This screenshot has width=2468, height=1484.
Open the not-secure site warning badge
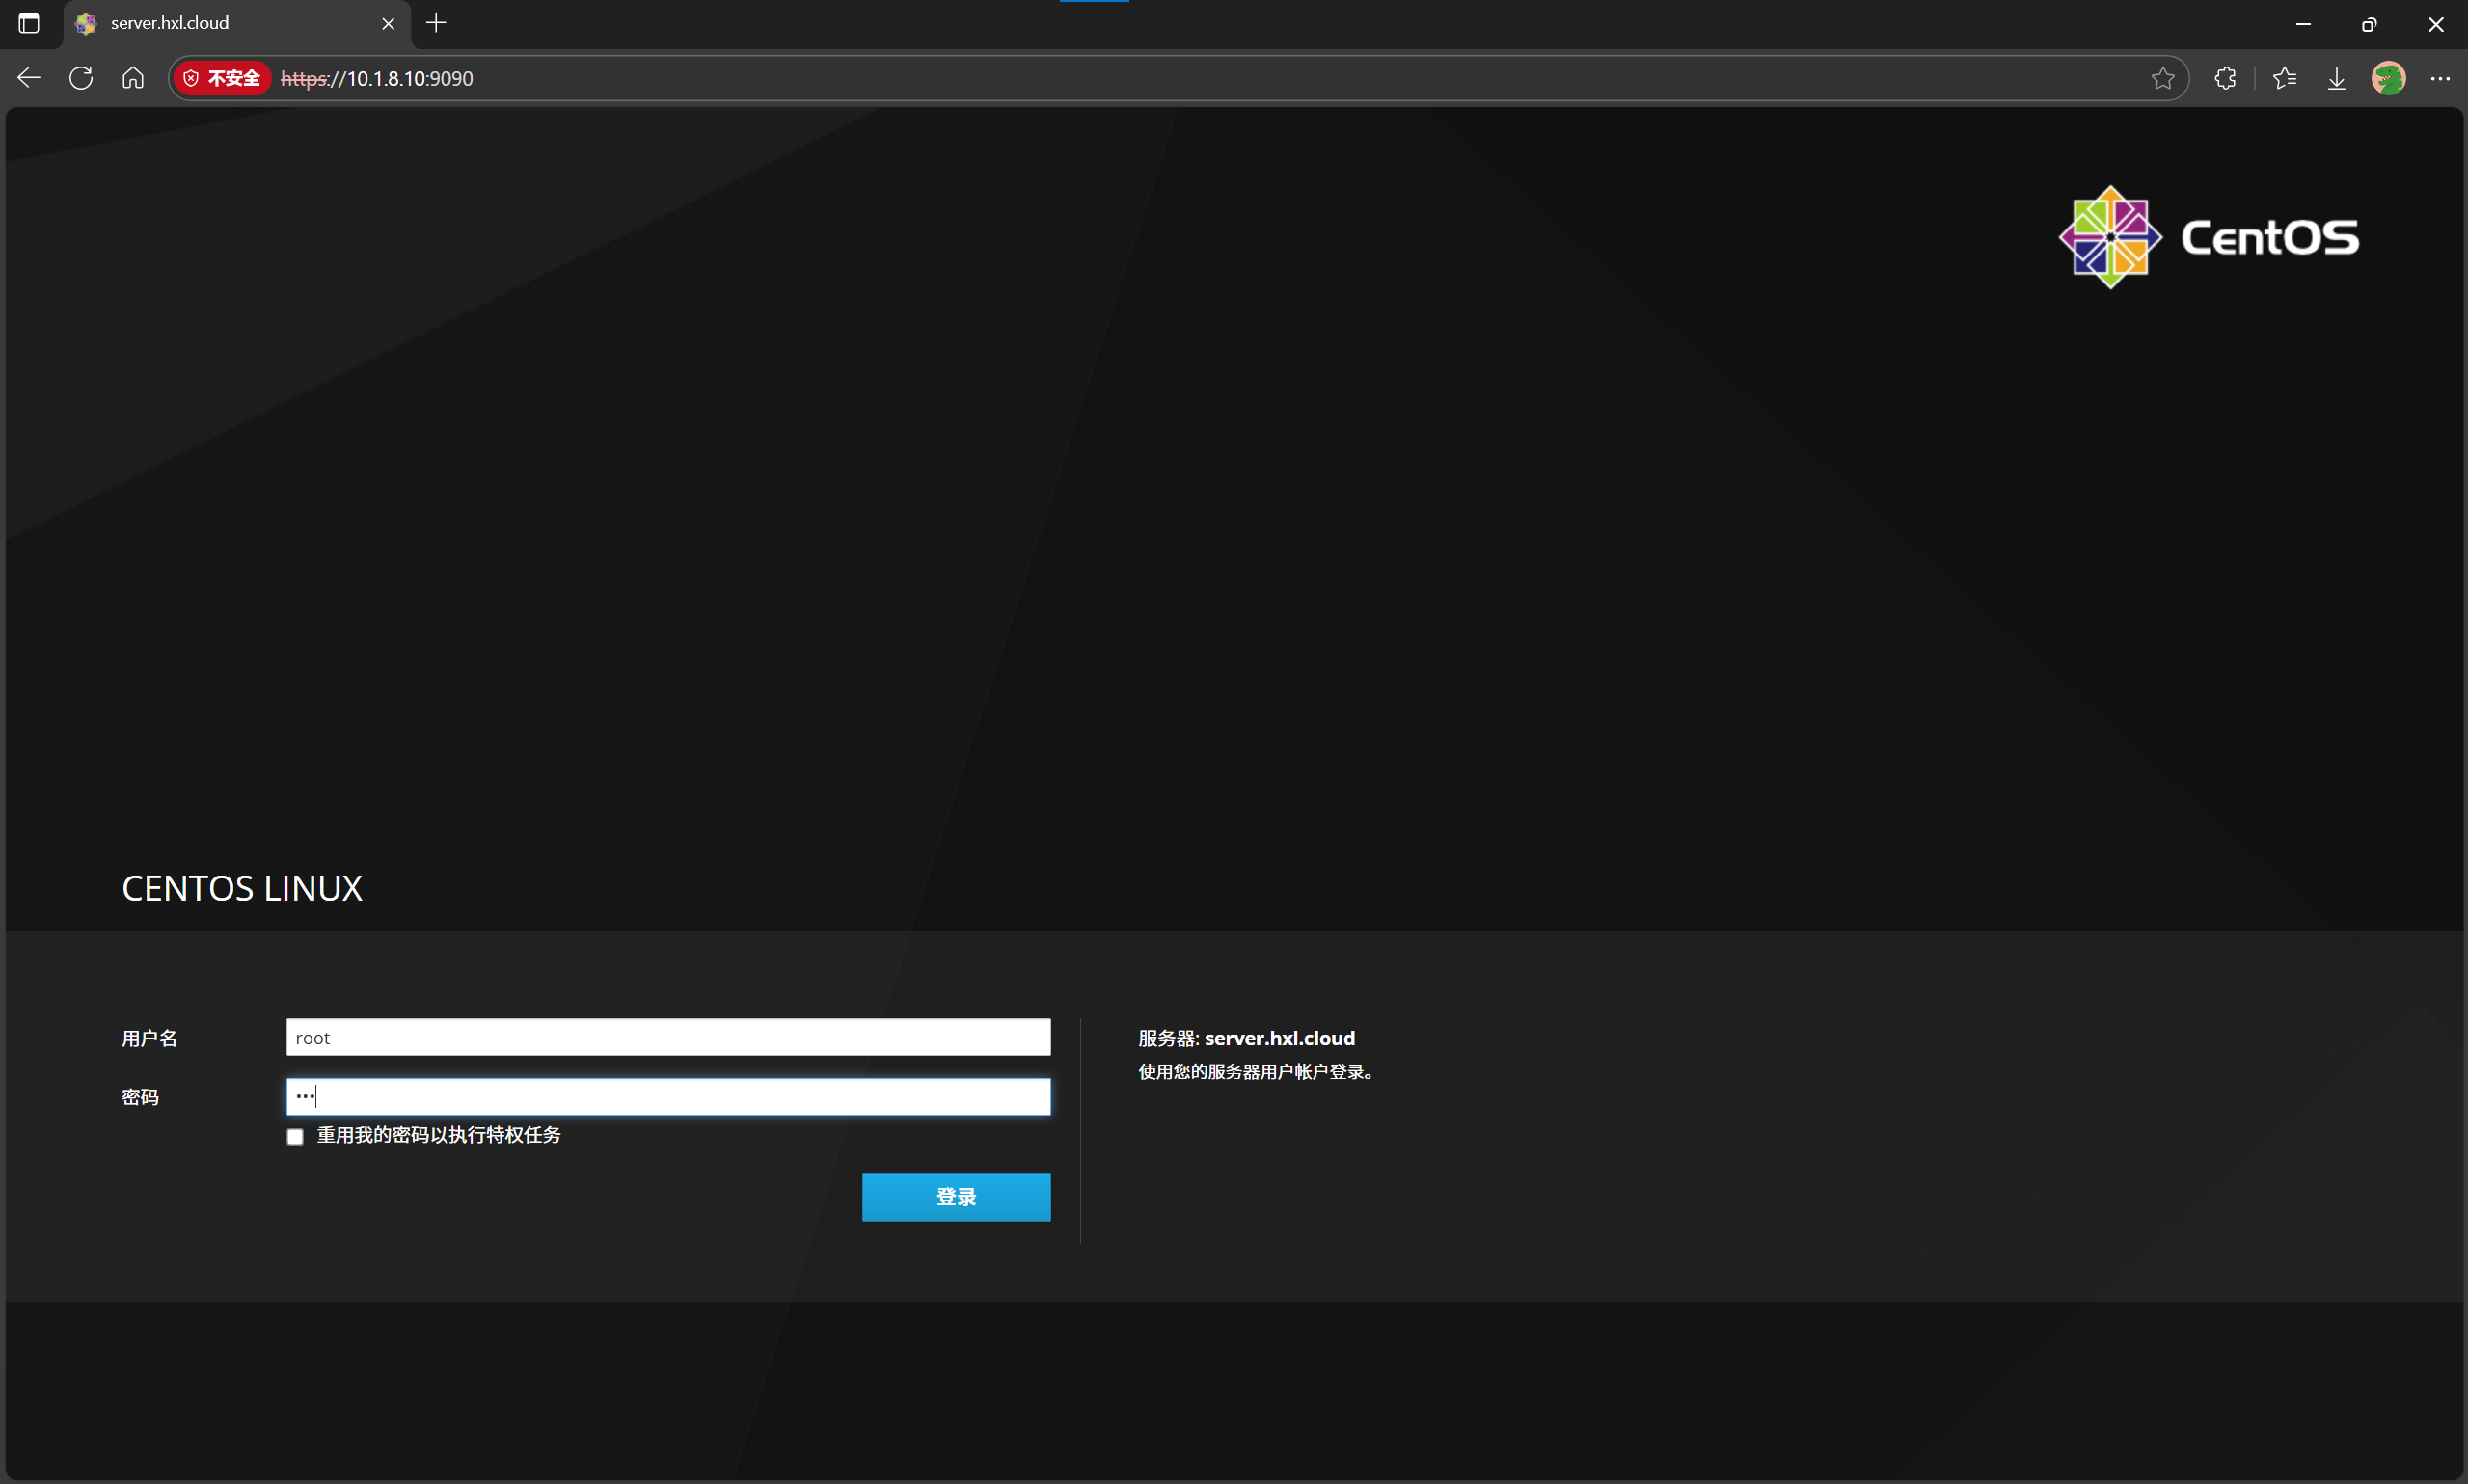[x=221, y=78]
